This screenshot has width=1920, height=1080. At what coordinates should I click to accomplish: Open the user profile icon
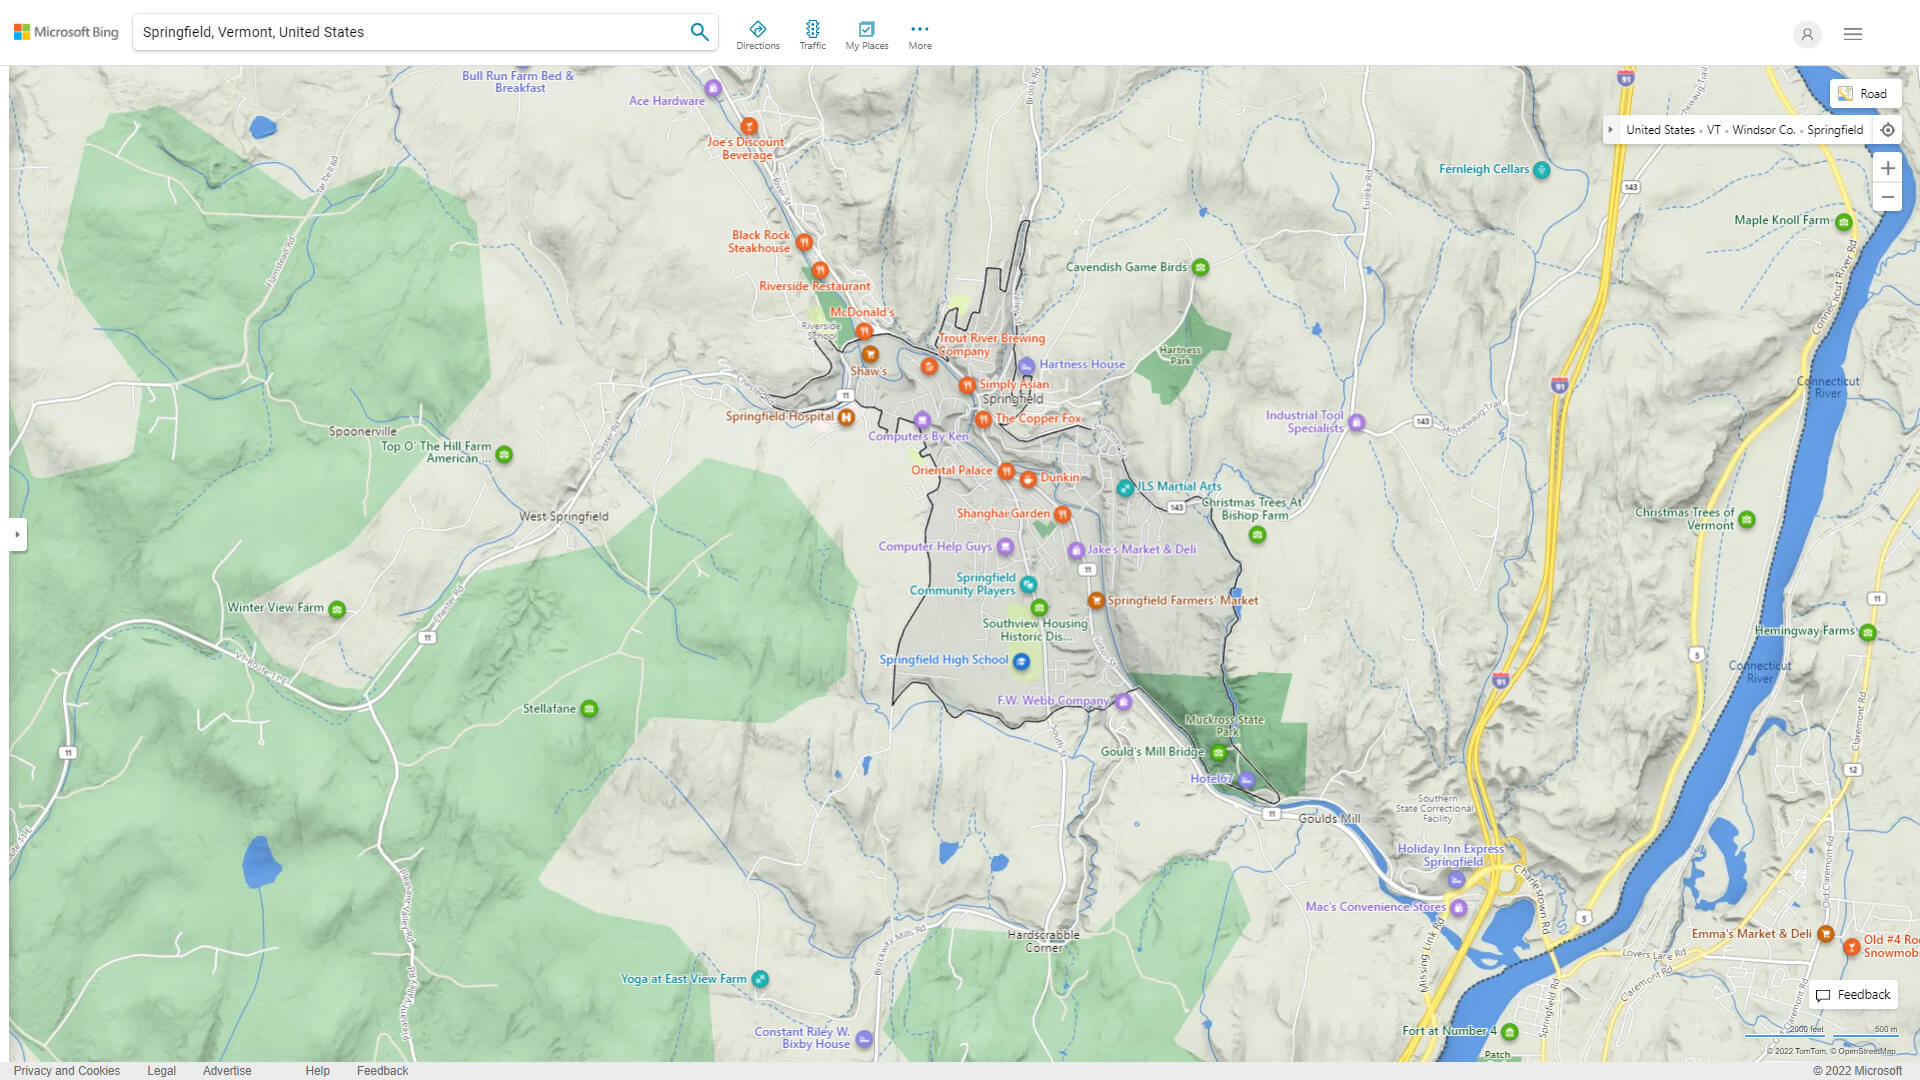pos(1807,34)
